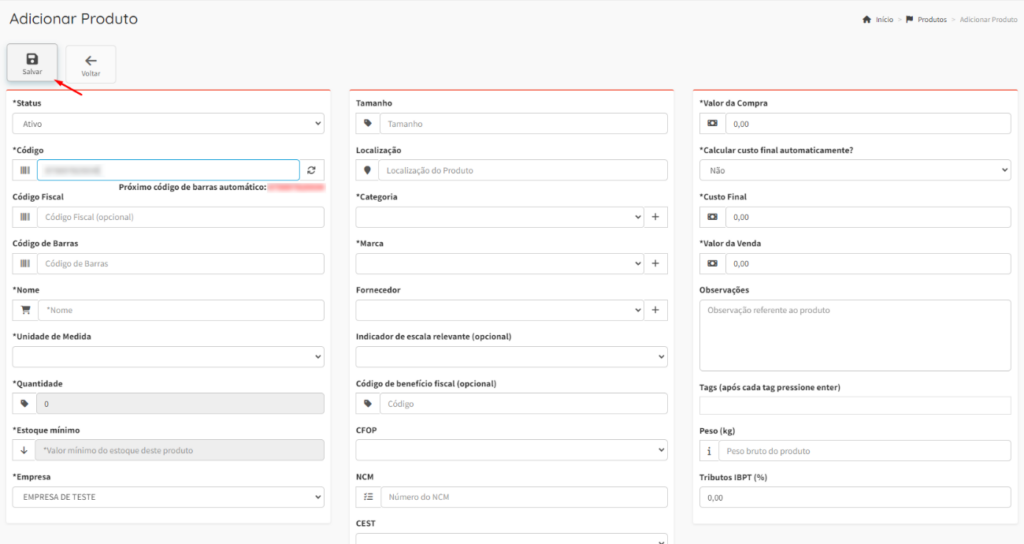
Task: Click the home icon in breadcrumb
Action: pyautogui.click(x=866, y=20)
